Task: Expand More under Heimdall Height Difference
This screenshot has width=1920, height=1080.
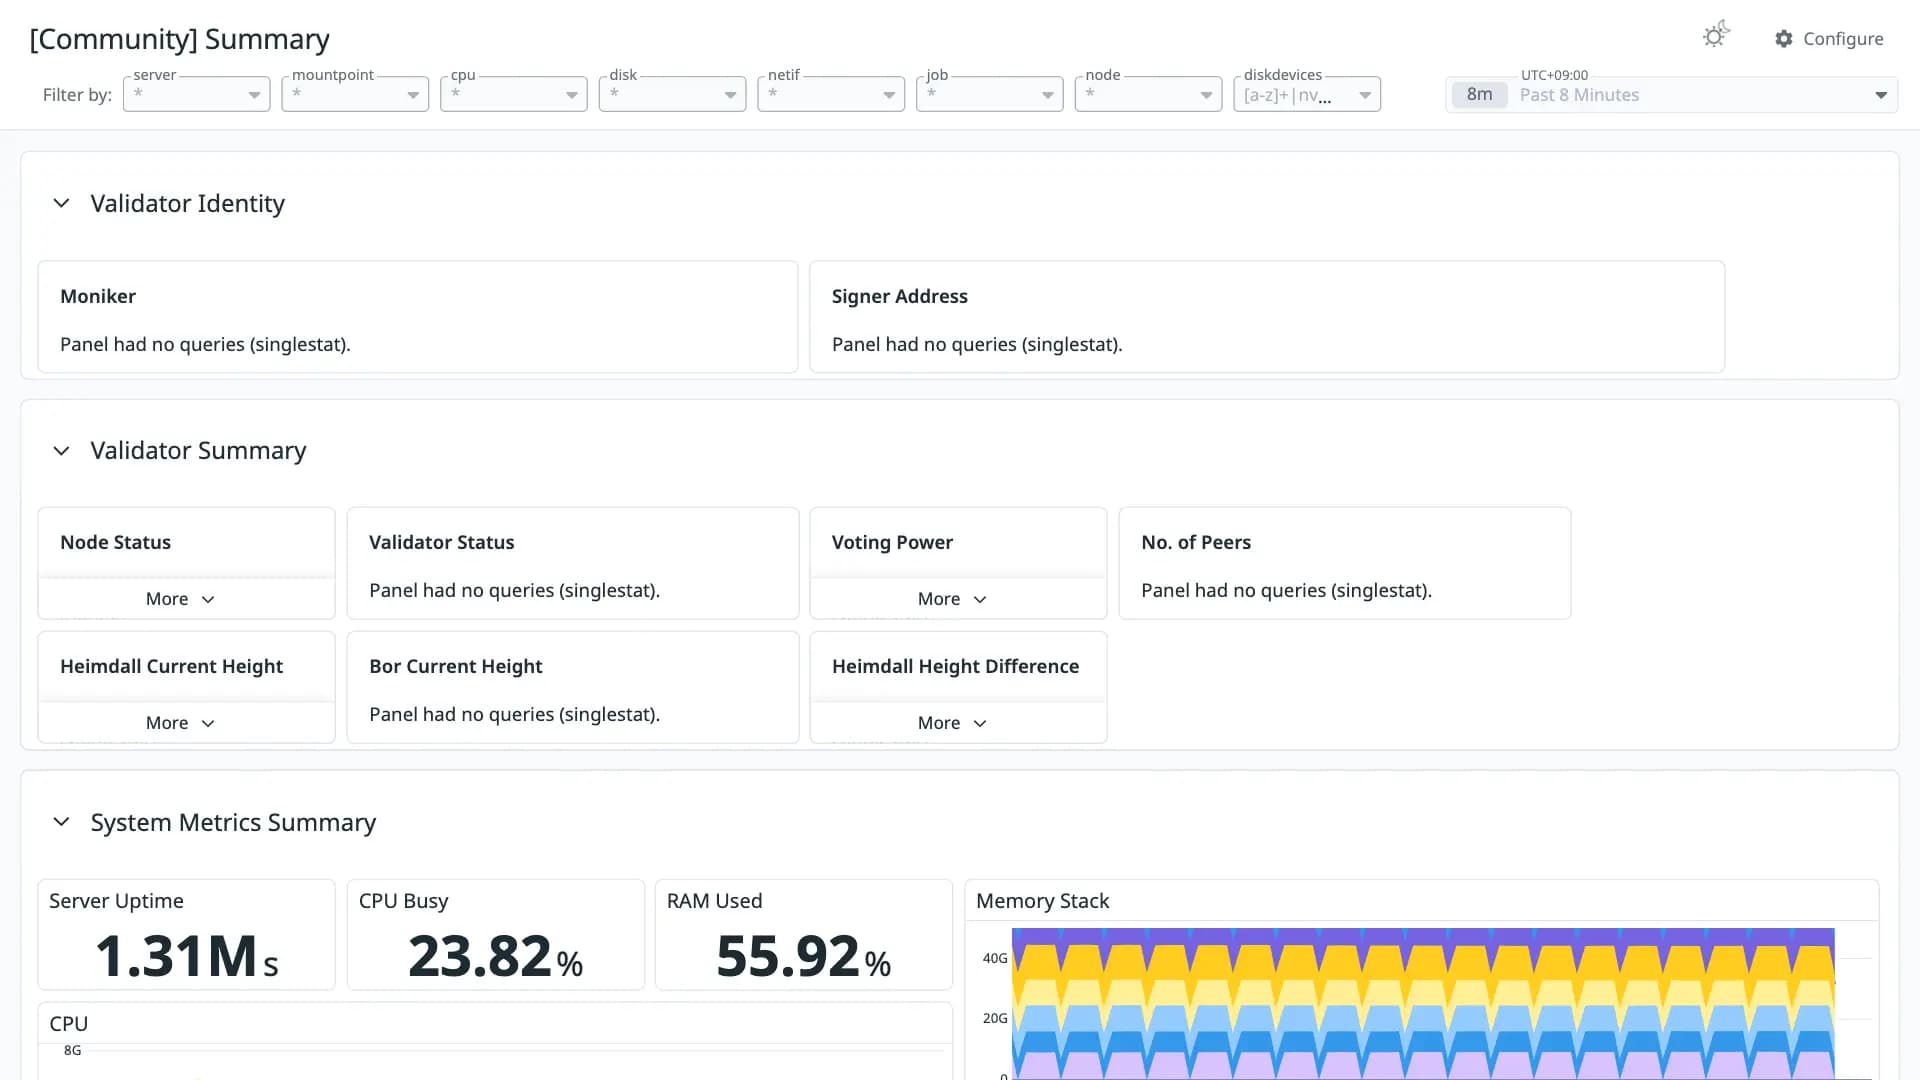Action: pos(952,723)
